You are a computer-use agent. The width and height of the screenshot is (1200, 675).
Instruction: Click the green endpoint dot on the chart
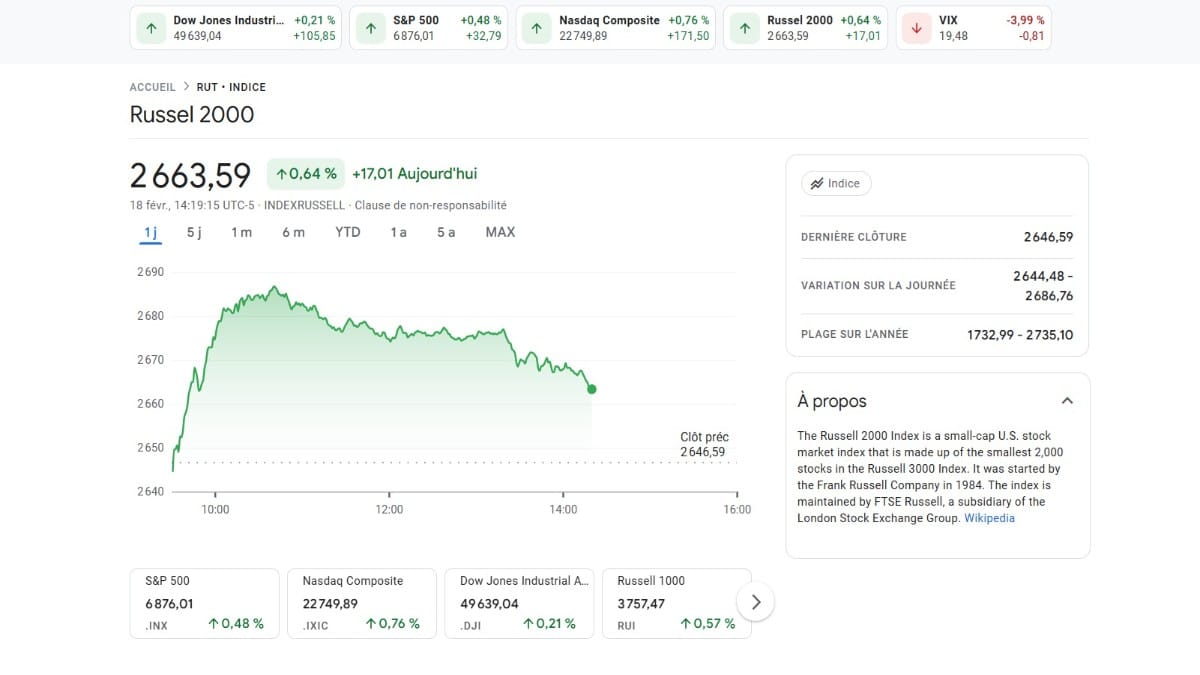591,389
